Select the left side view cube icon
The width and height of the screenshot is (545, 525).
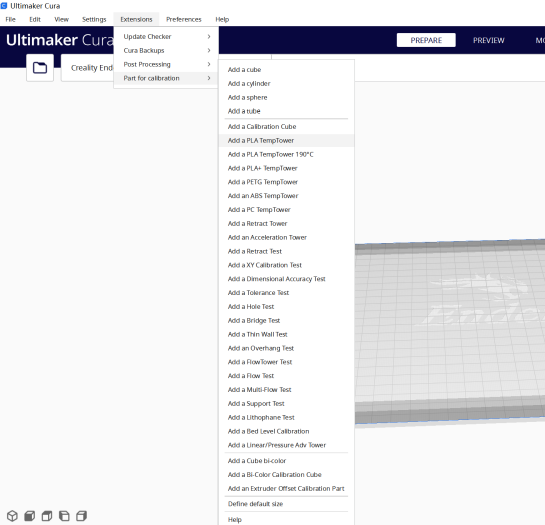click(64, 516)
